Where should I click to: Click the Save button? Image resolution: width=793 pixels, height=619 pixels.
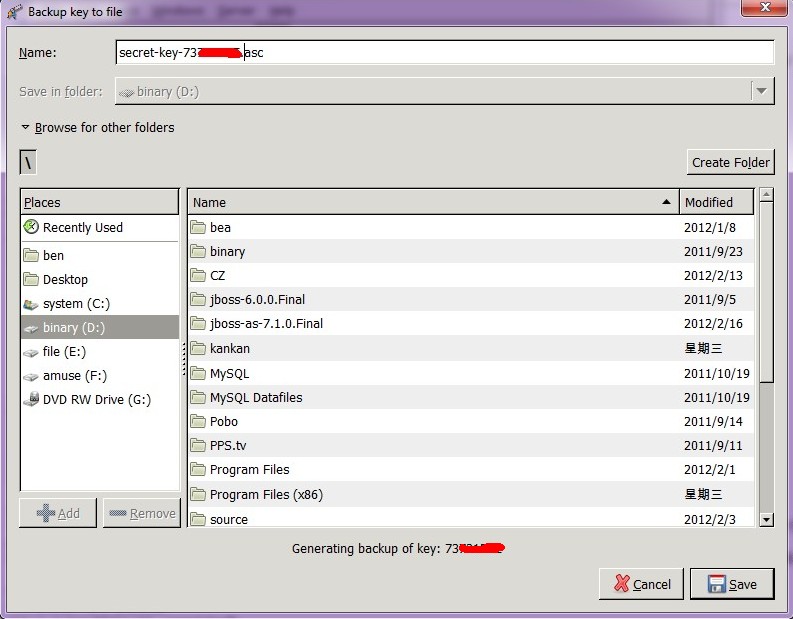732,584
